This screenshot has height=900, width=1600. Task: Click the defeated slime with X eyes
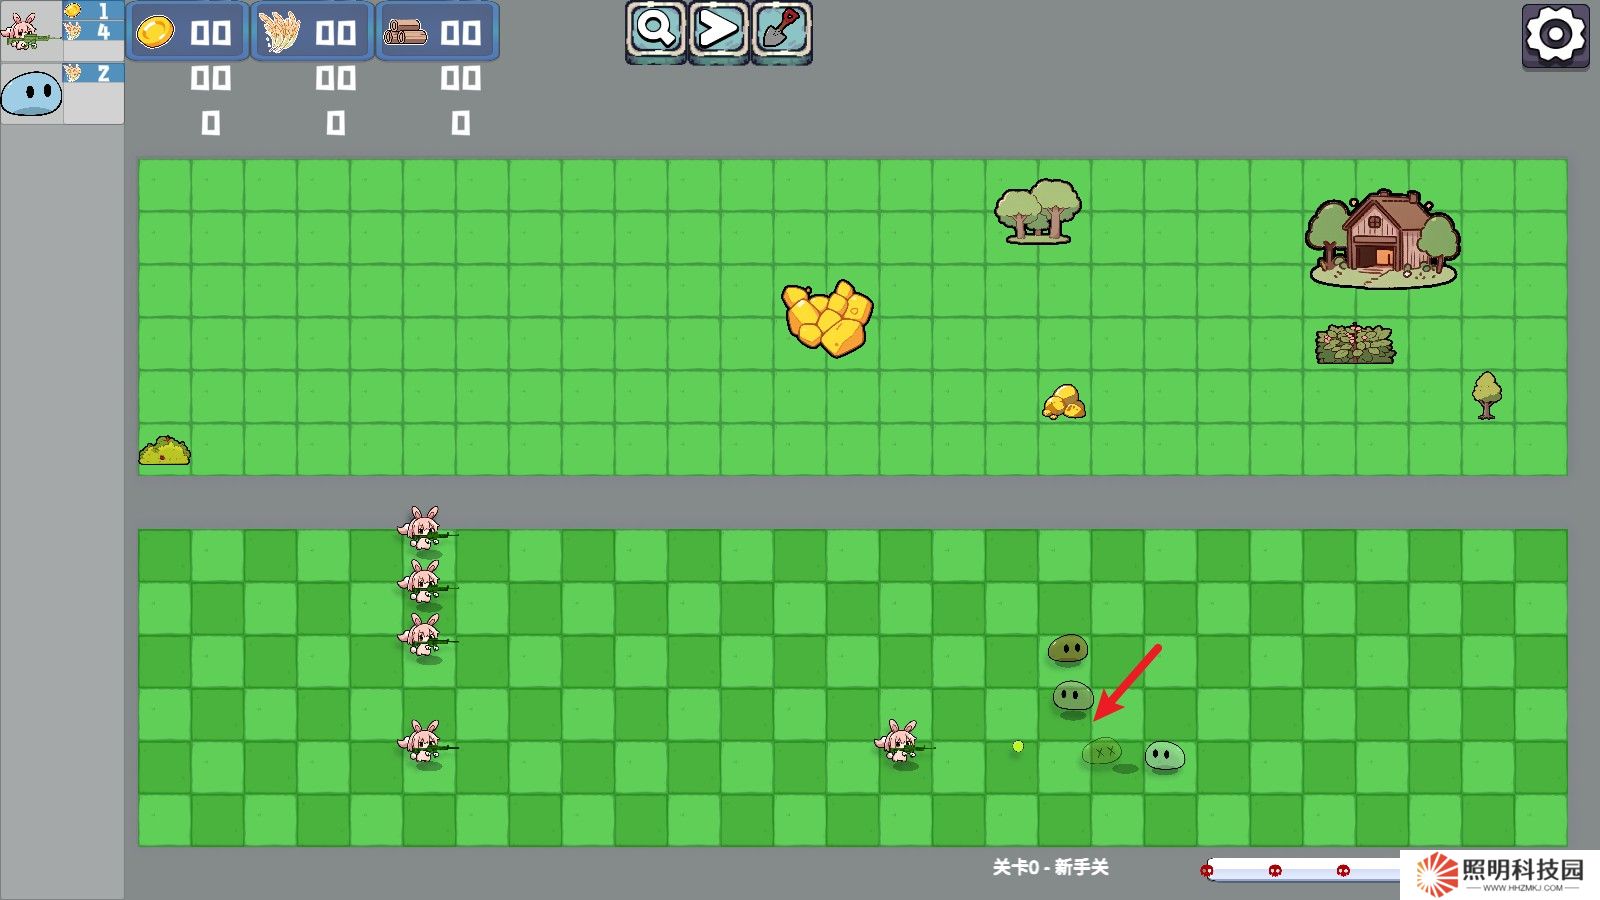[1102, 752]
